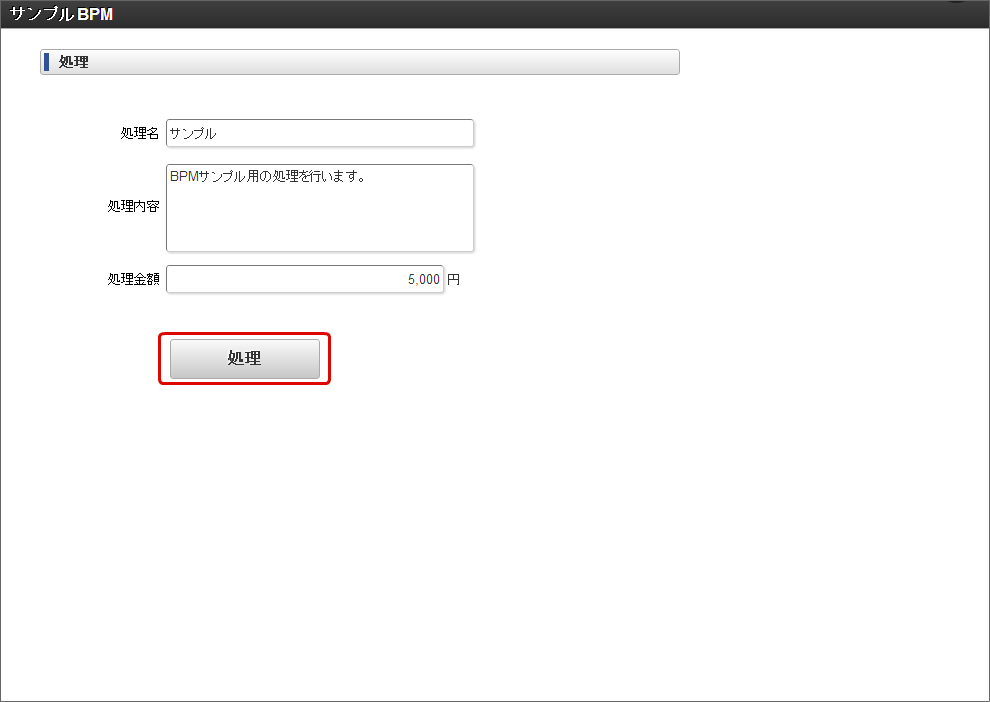Click the 処理 submit button
The image size is (990, 702).
point(245,359)
